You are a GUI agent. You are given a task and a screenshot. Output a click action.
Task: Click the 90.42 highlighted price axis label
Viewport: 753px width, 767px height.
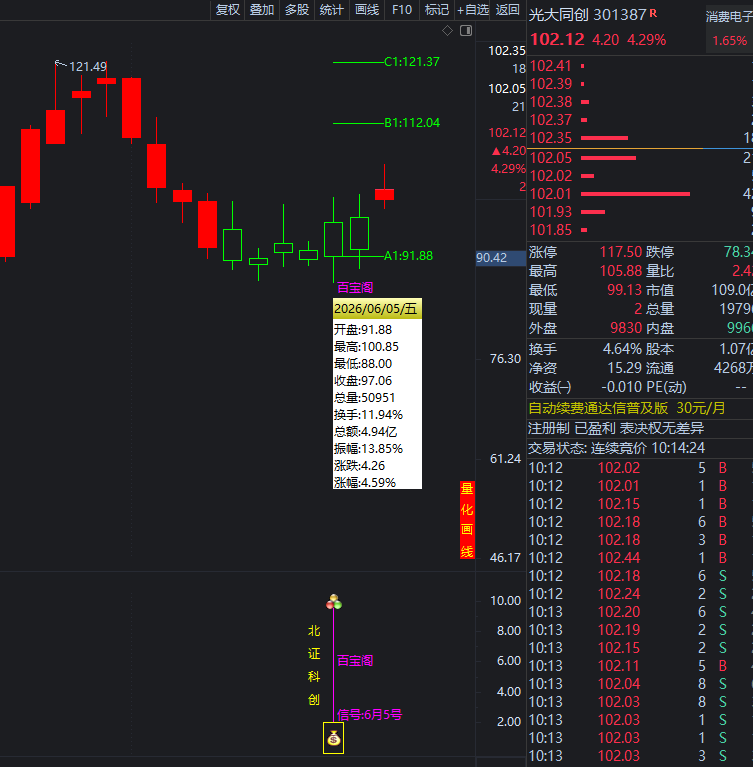click(500, 258)
